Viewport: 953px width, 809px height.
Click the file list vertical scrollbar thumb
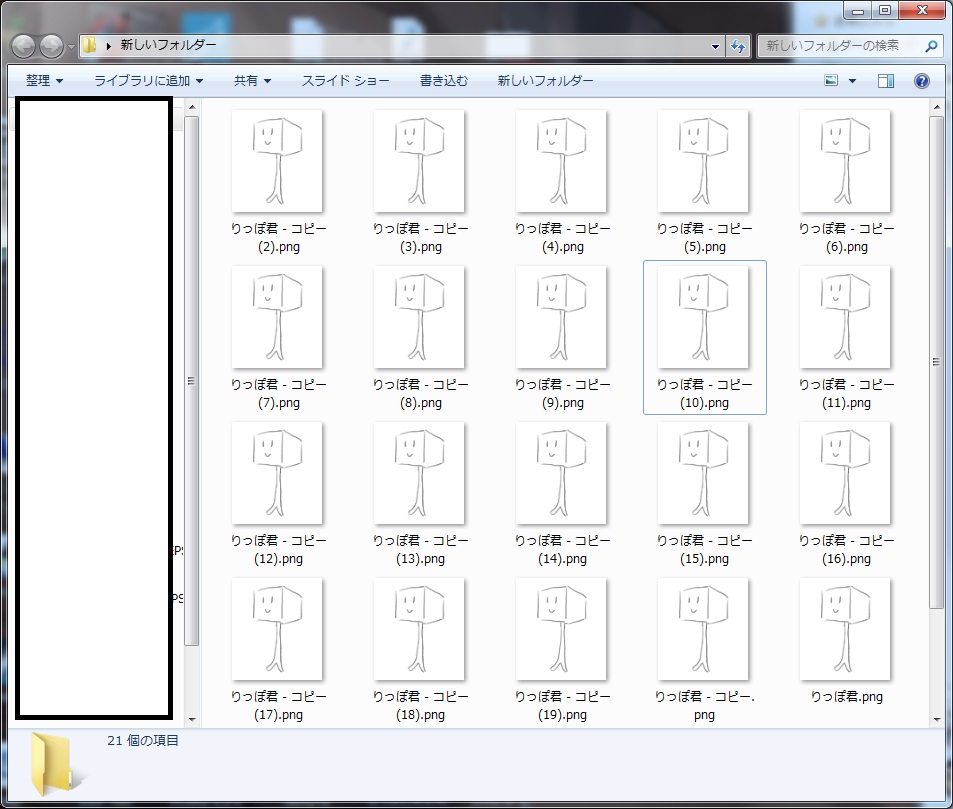coord(937,362)
